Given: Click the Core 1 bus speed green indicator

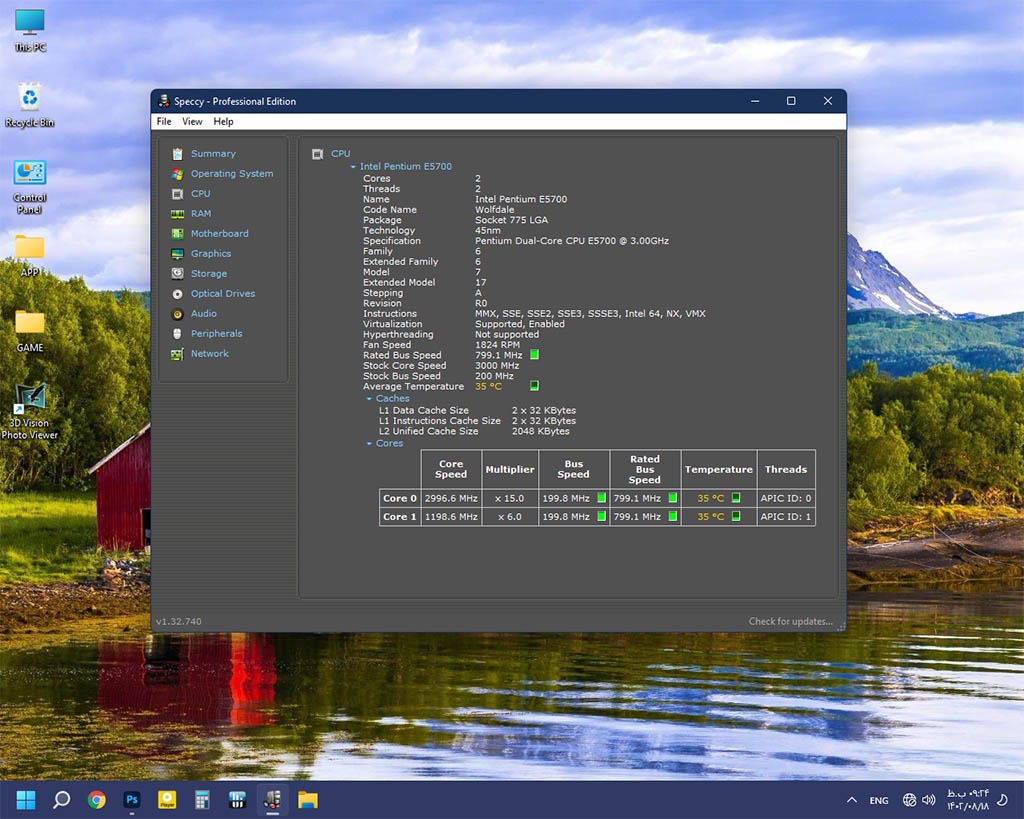Looking at the screenshot, I should click(x=601, y=517).
